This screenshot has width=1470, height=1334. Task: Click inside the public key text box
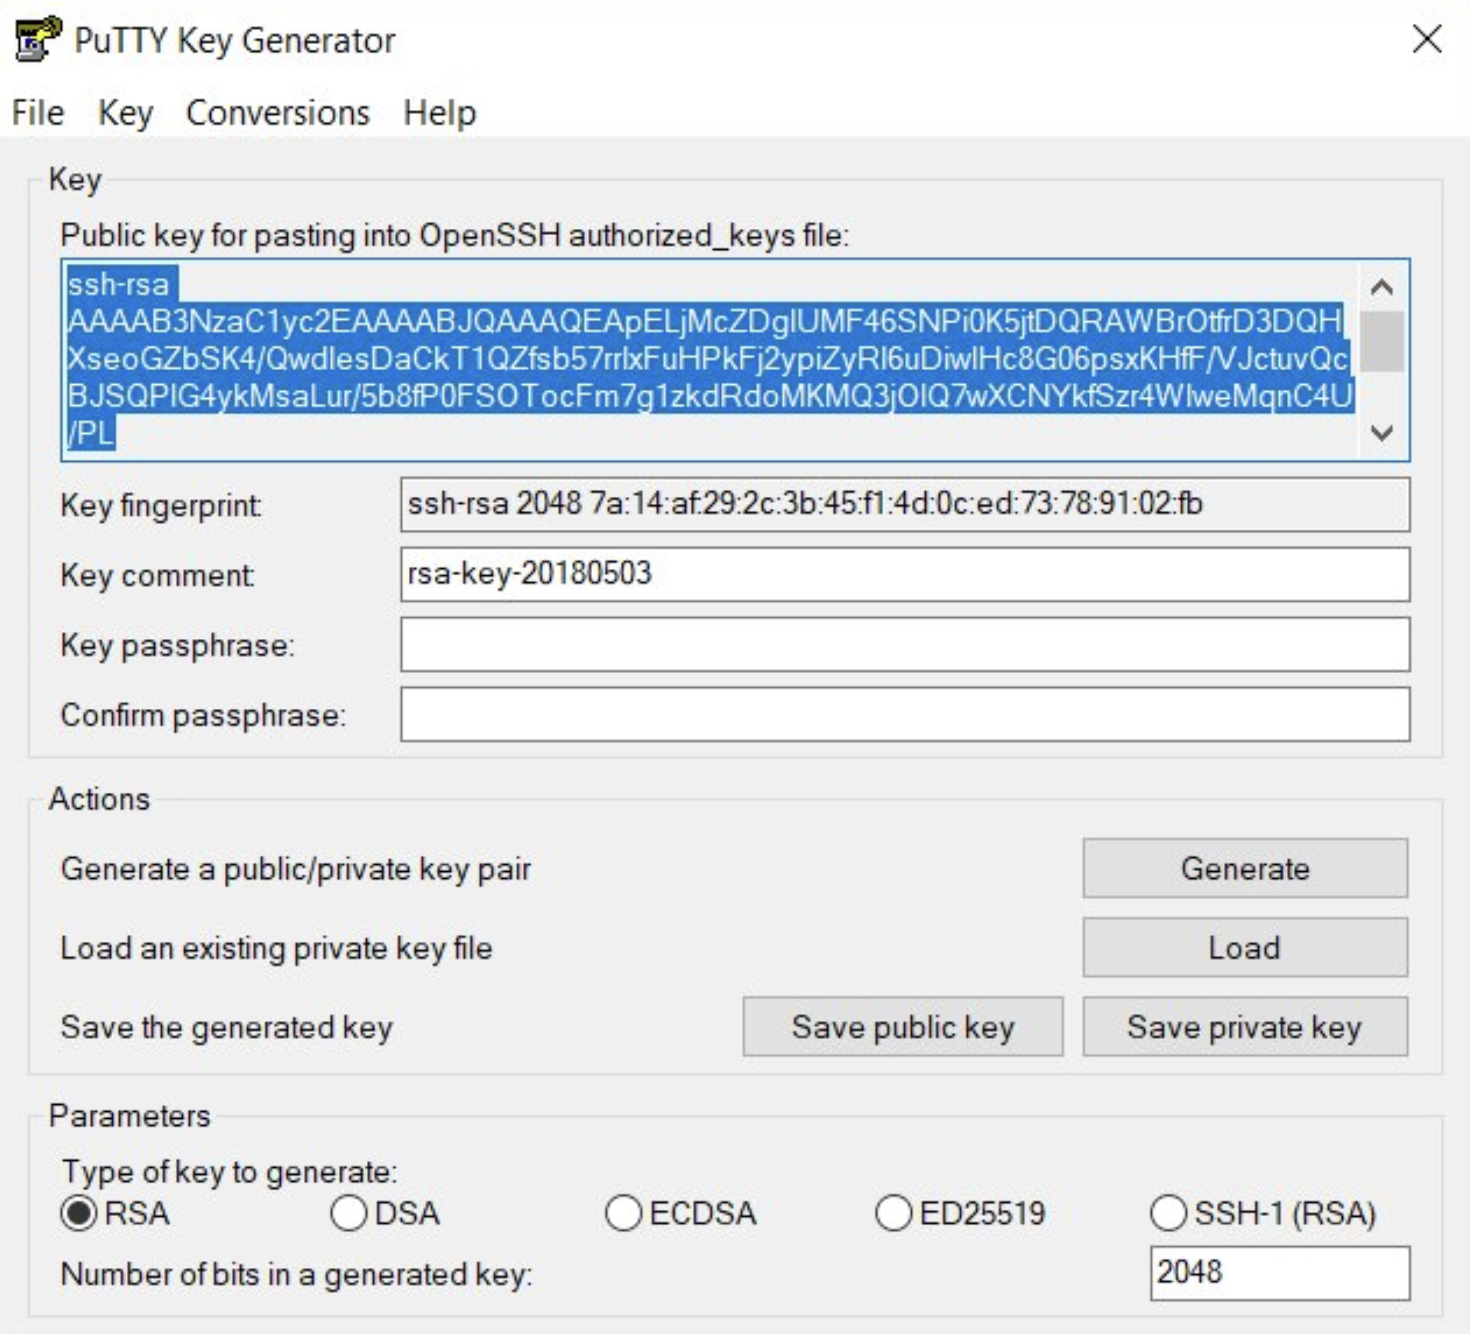[x=710, y=360]
